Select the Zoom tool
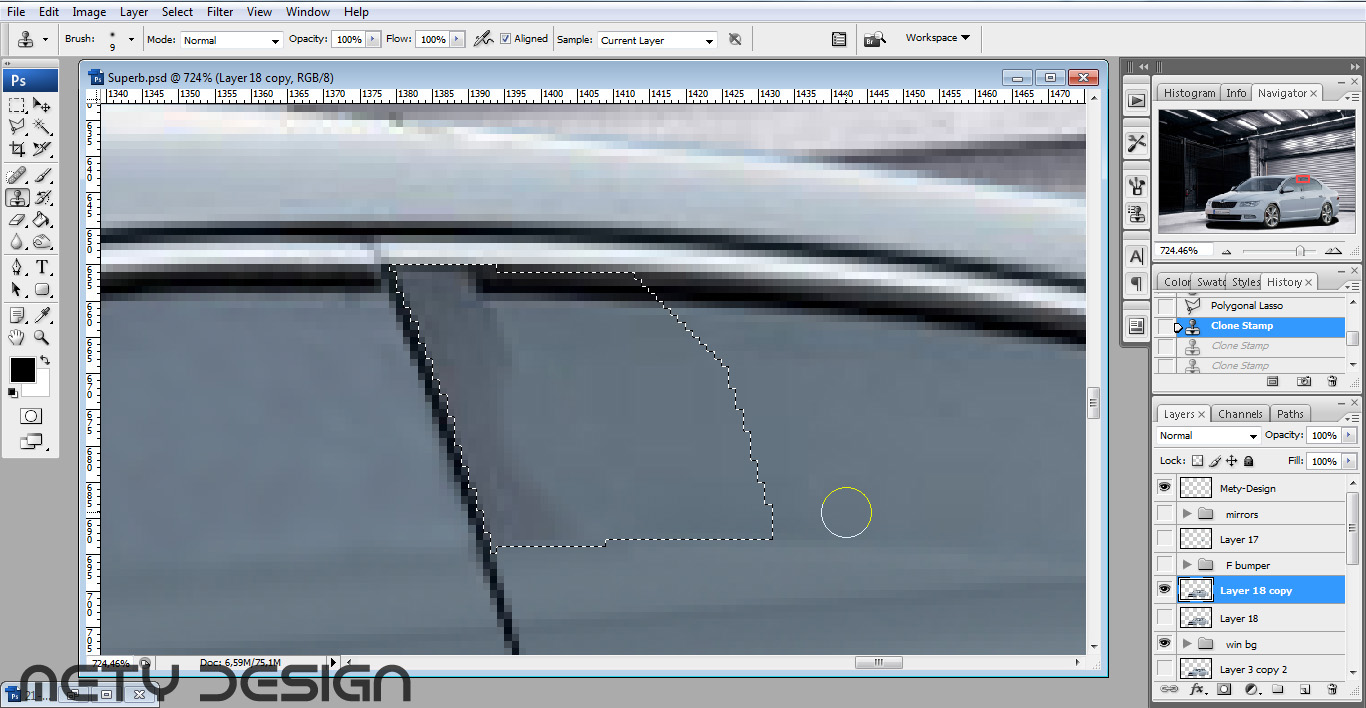This screenshot has width=1366, height=708. [42, 337]
